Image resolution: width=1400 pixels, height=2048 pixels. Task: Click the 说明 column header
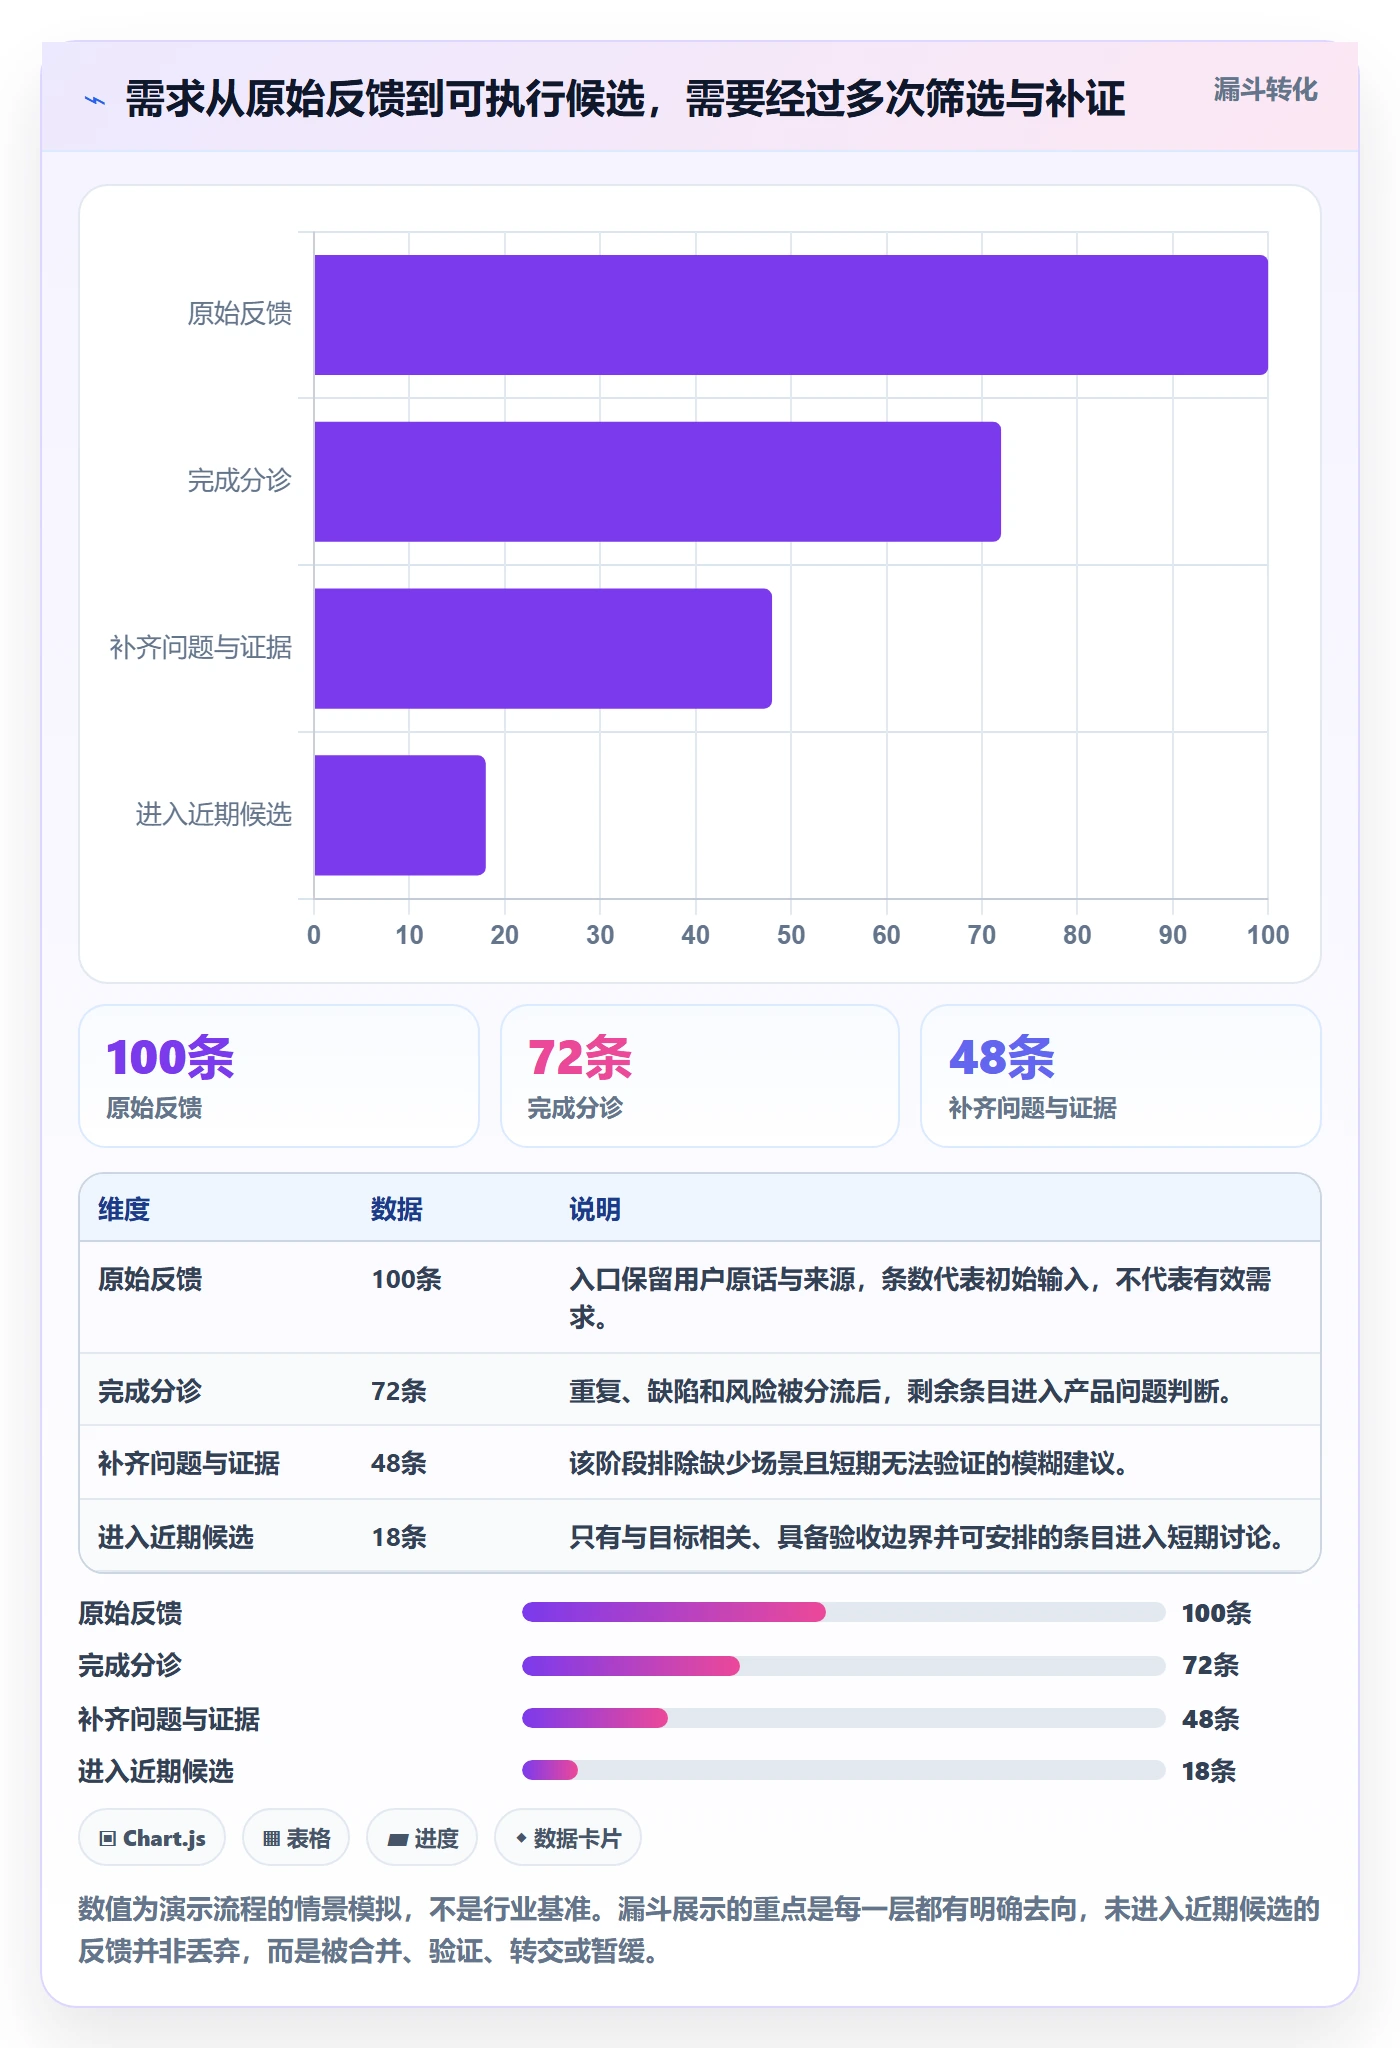pos(595,1209)
